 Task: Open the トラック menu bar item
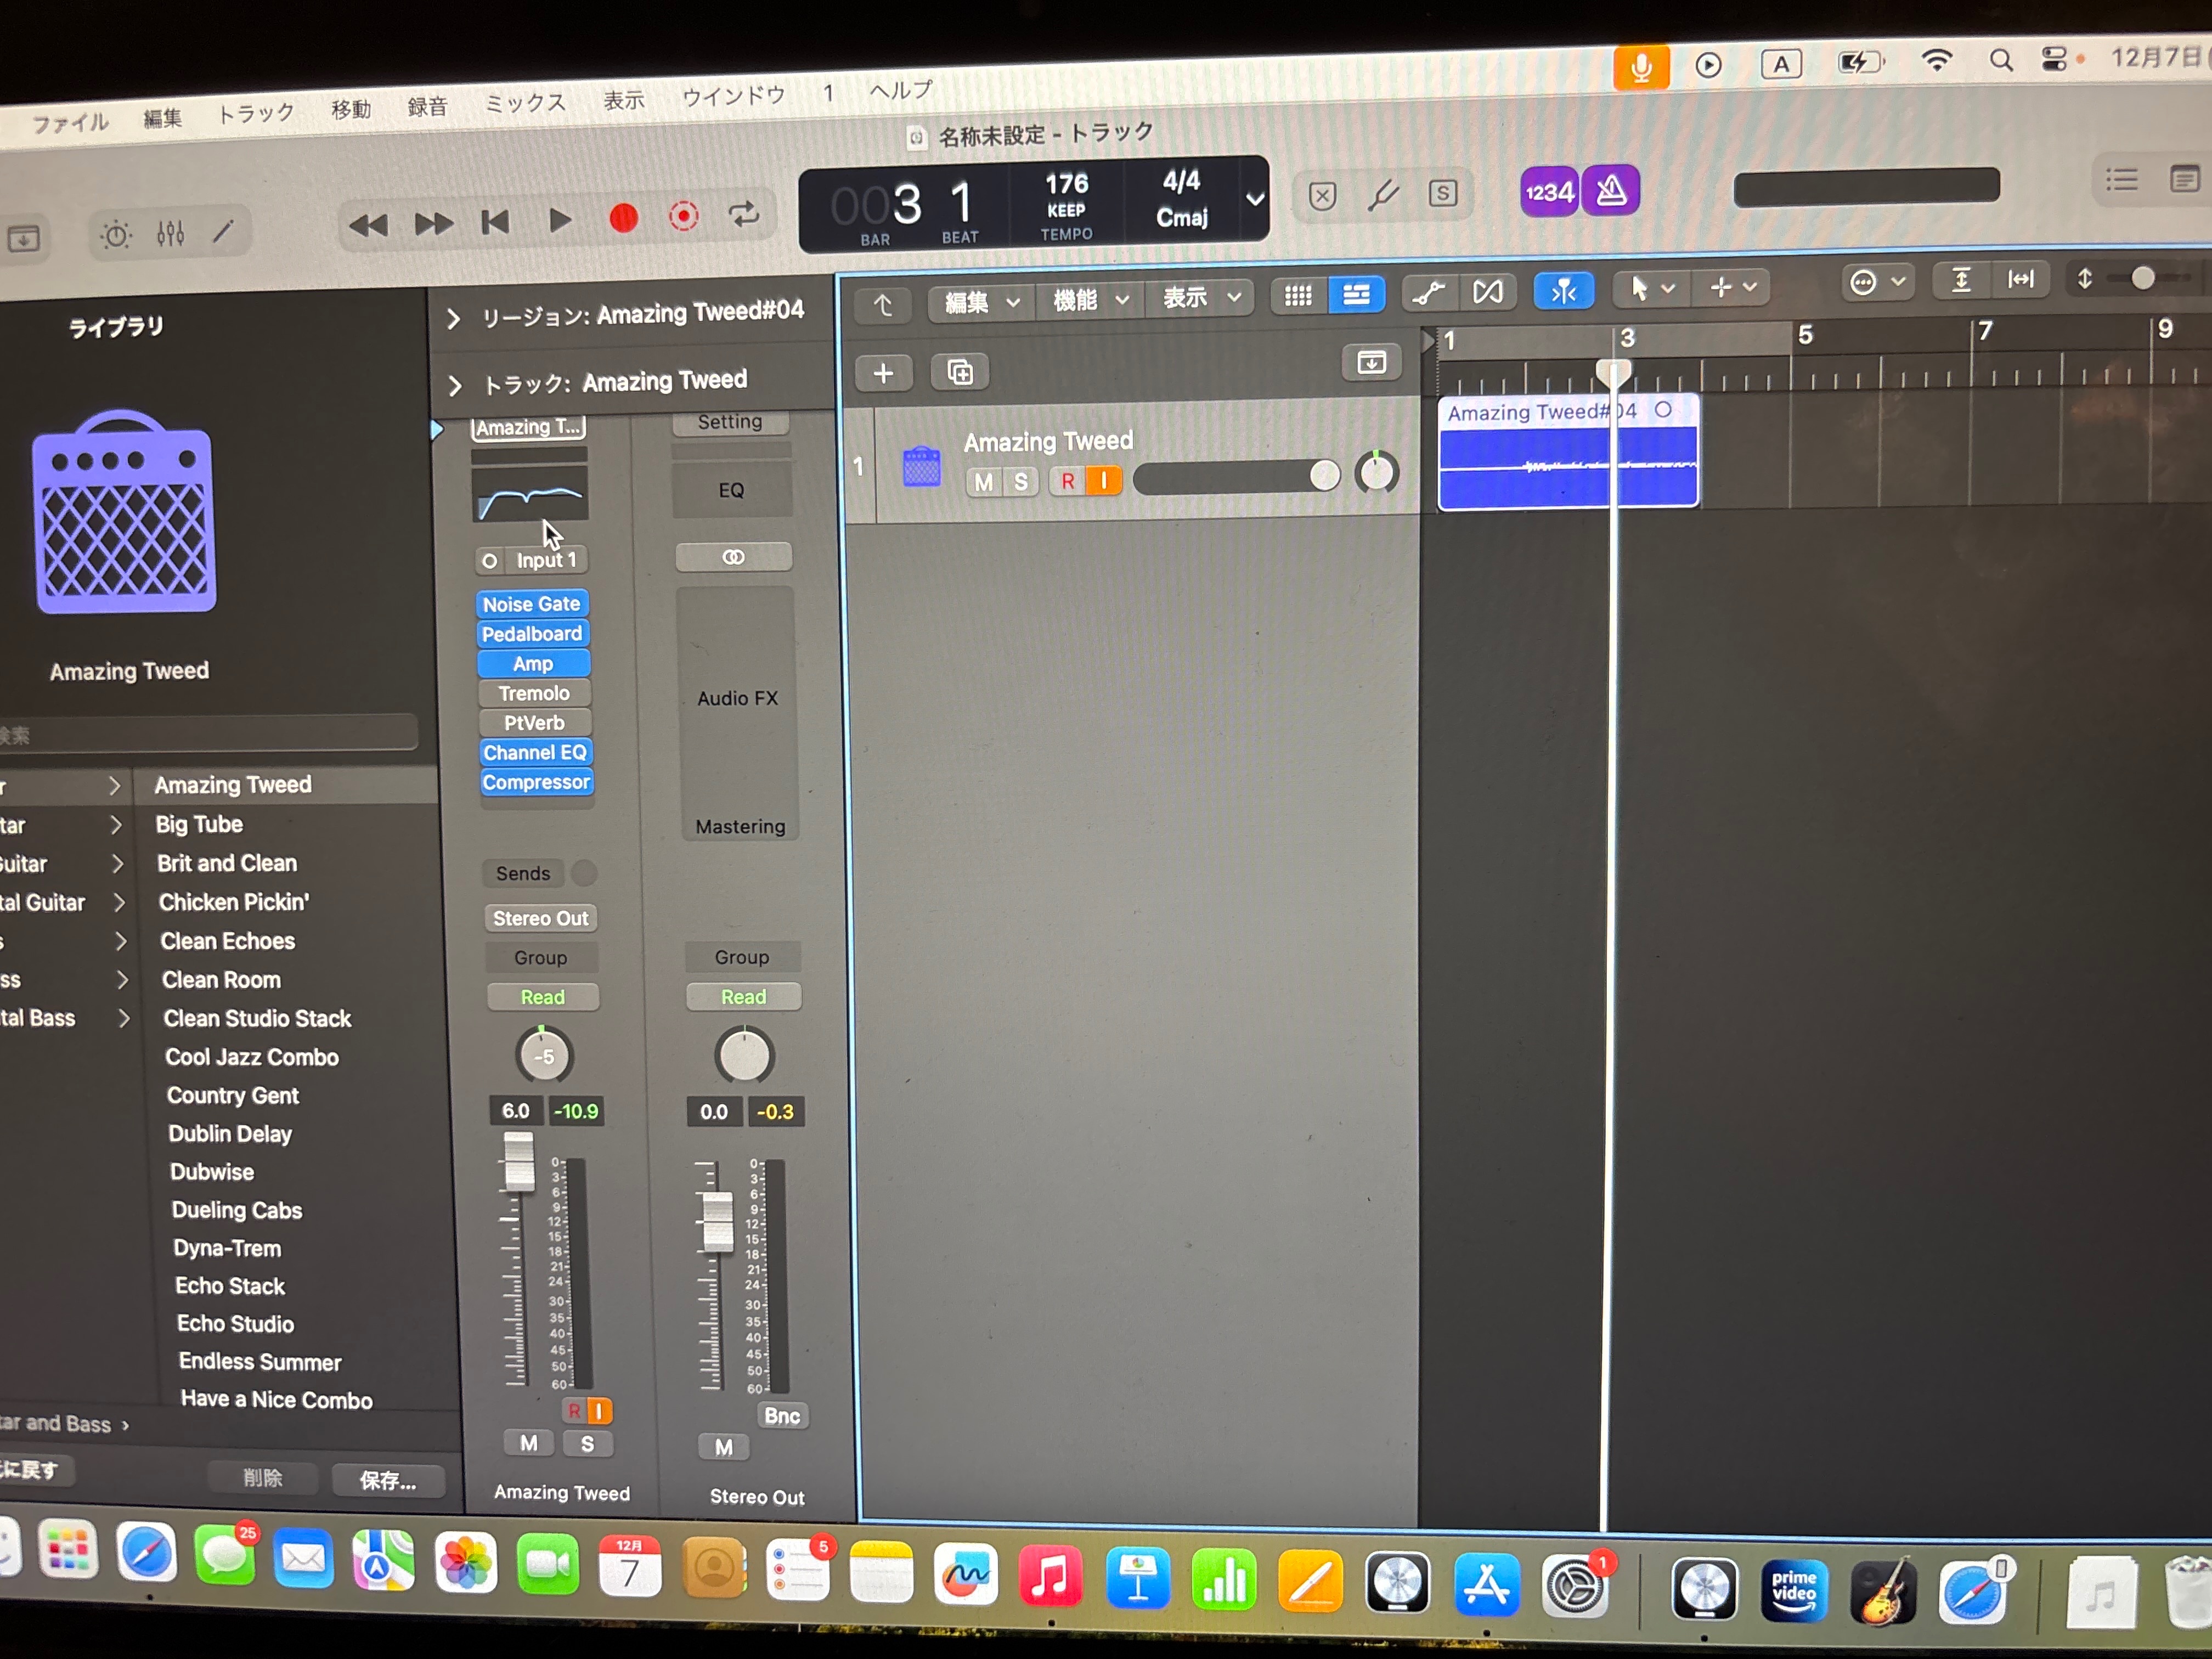[x=256, y=113]
